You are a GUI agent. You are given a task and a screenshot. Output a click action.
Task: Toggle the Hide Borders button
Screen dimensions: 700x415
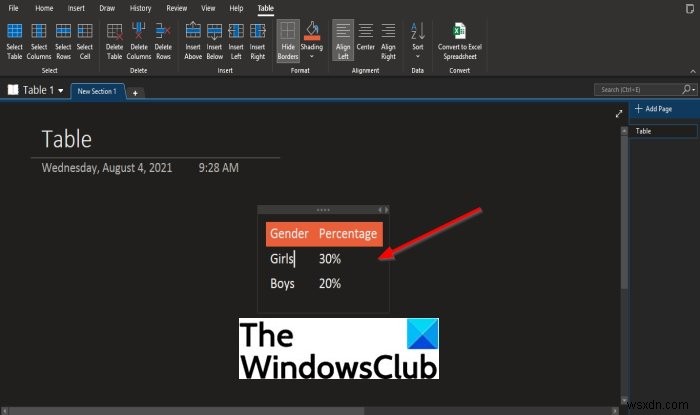point(288,41)
